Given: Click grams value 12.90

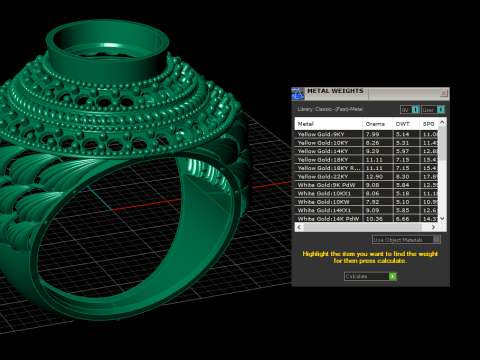Looking at the screenshot, I should point(374,176).
